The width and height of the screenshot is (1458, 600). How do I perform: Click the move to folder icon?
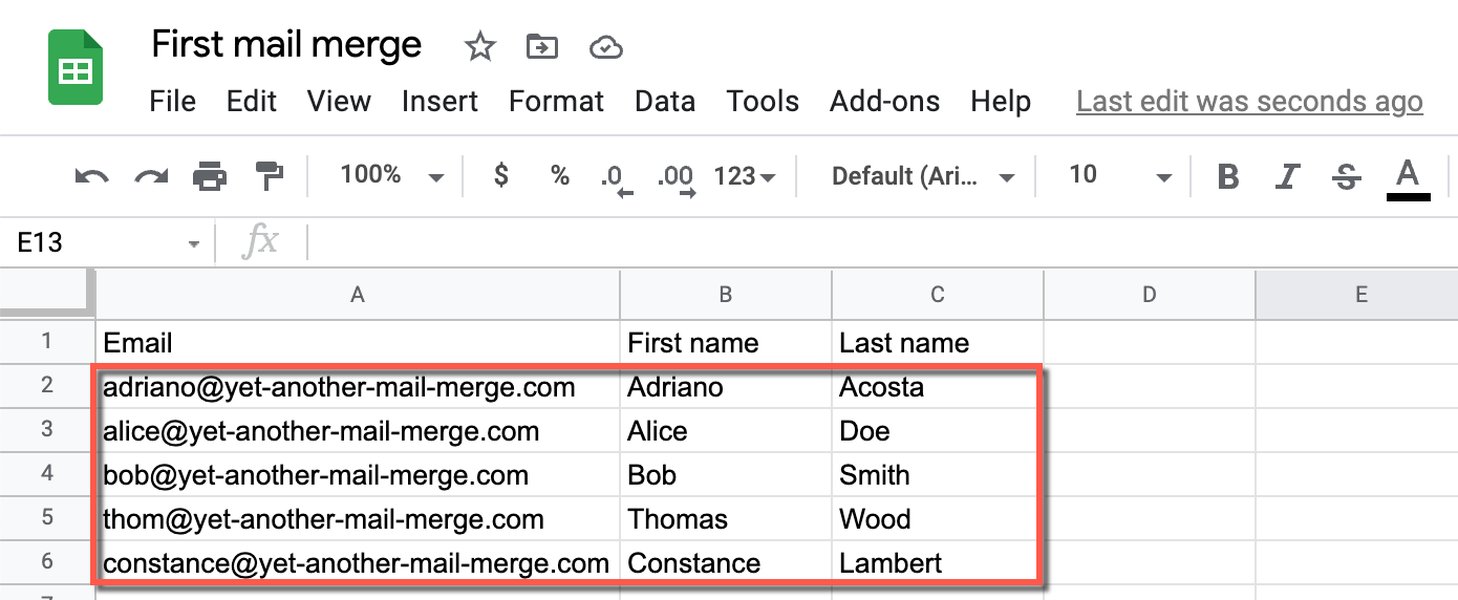click(542, 46)
